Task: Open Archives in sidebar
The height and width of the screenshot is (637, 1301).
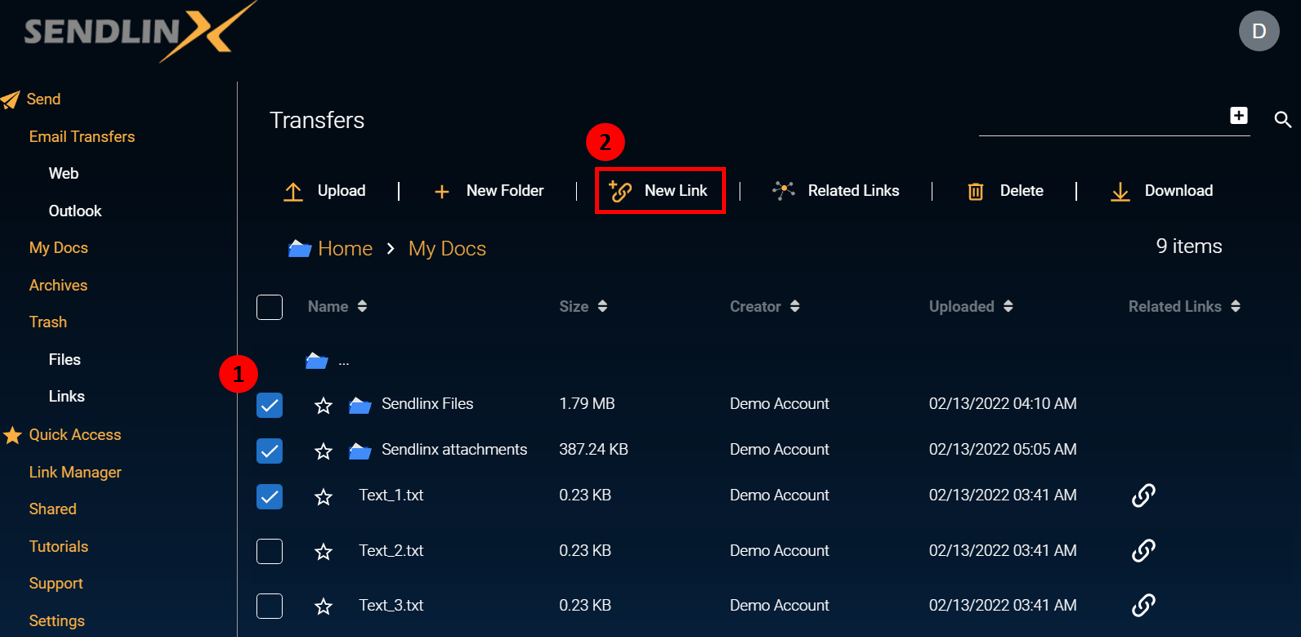Action: pyautogui.click(x=58, y=285)
